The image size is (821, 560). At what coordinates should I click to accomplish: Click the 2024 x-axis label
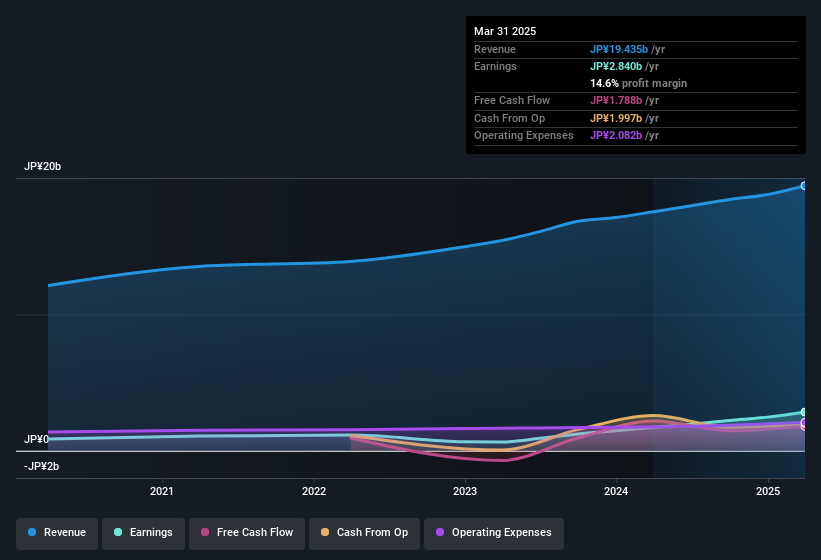pos(616,491)
